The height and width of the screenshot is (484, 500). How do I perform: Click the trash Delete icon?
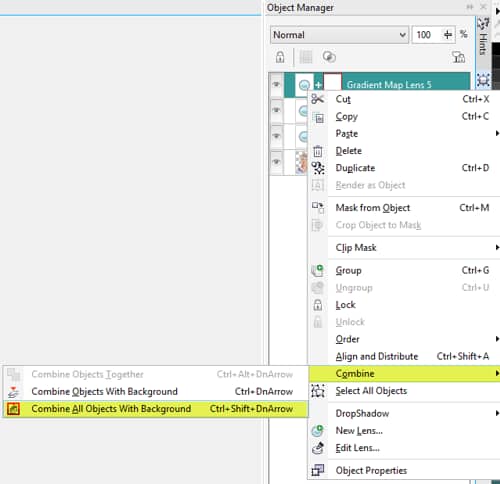[318, 151]
